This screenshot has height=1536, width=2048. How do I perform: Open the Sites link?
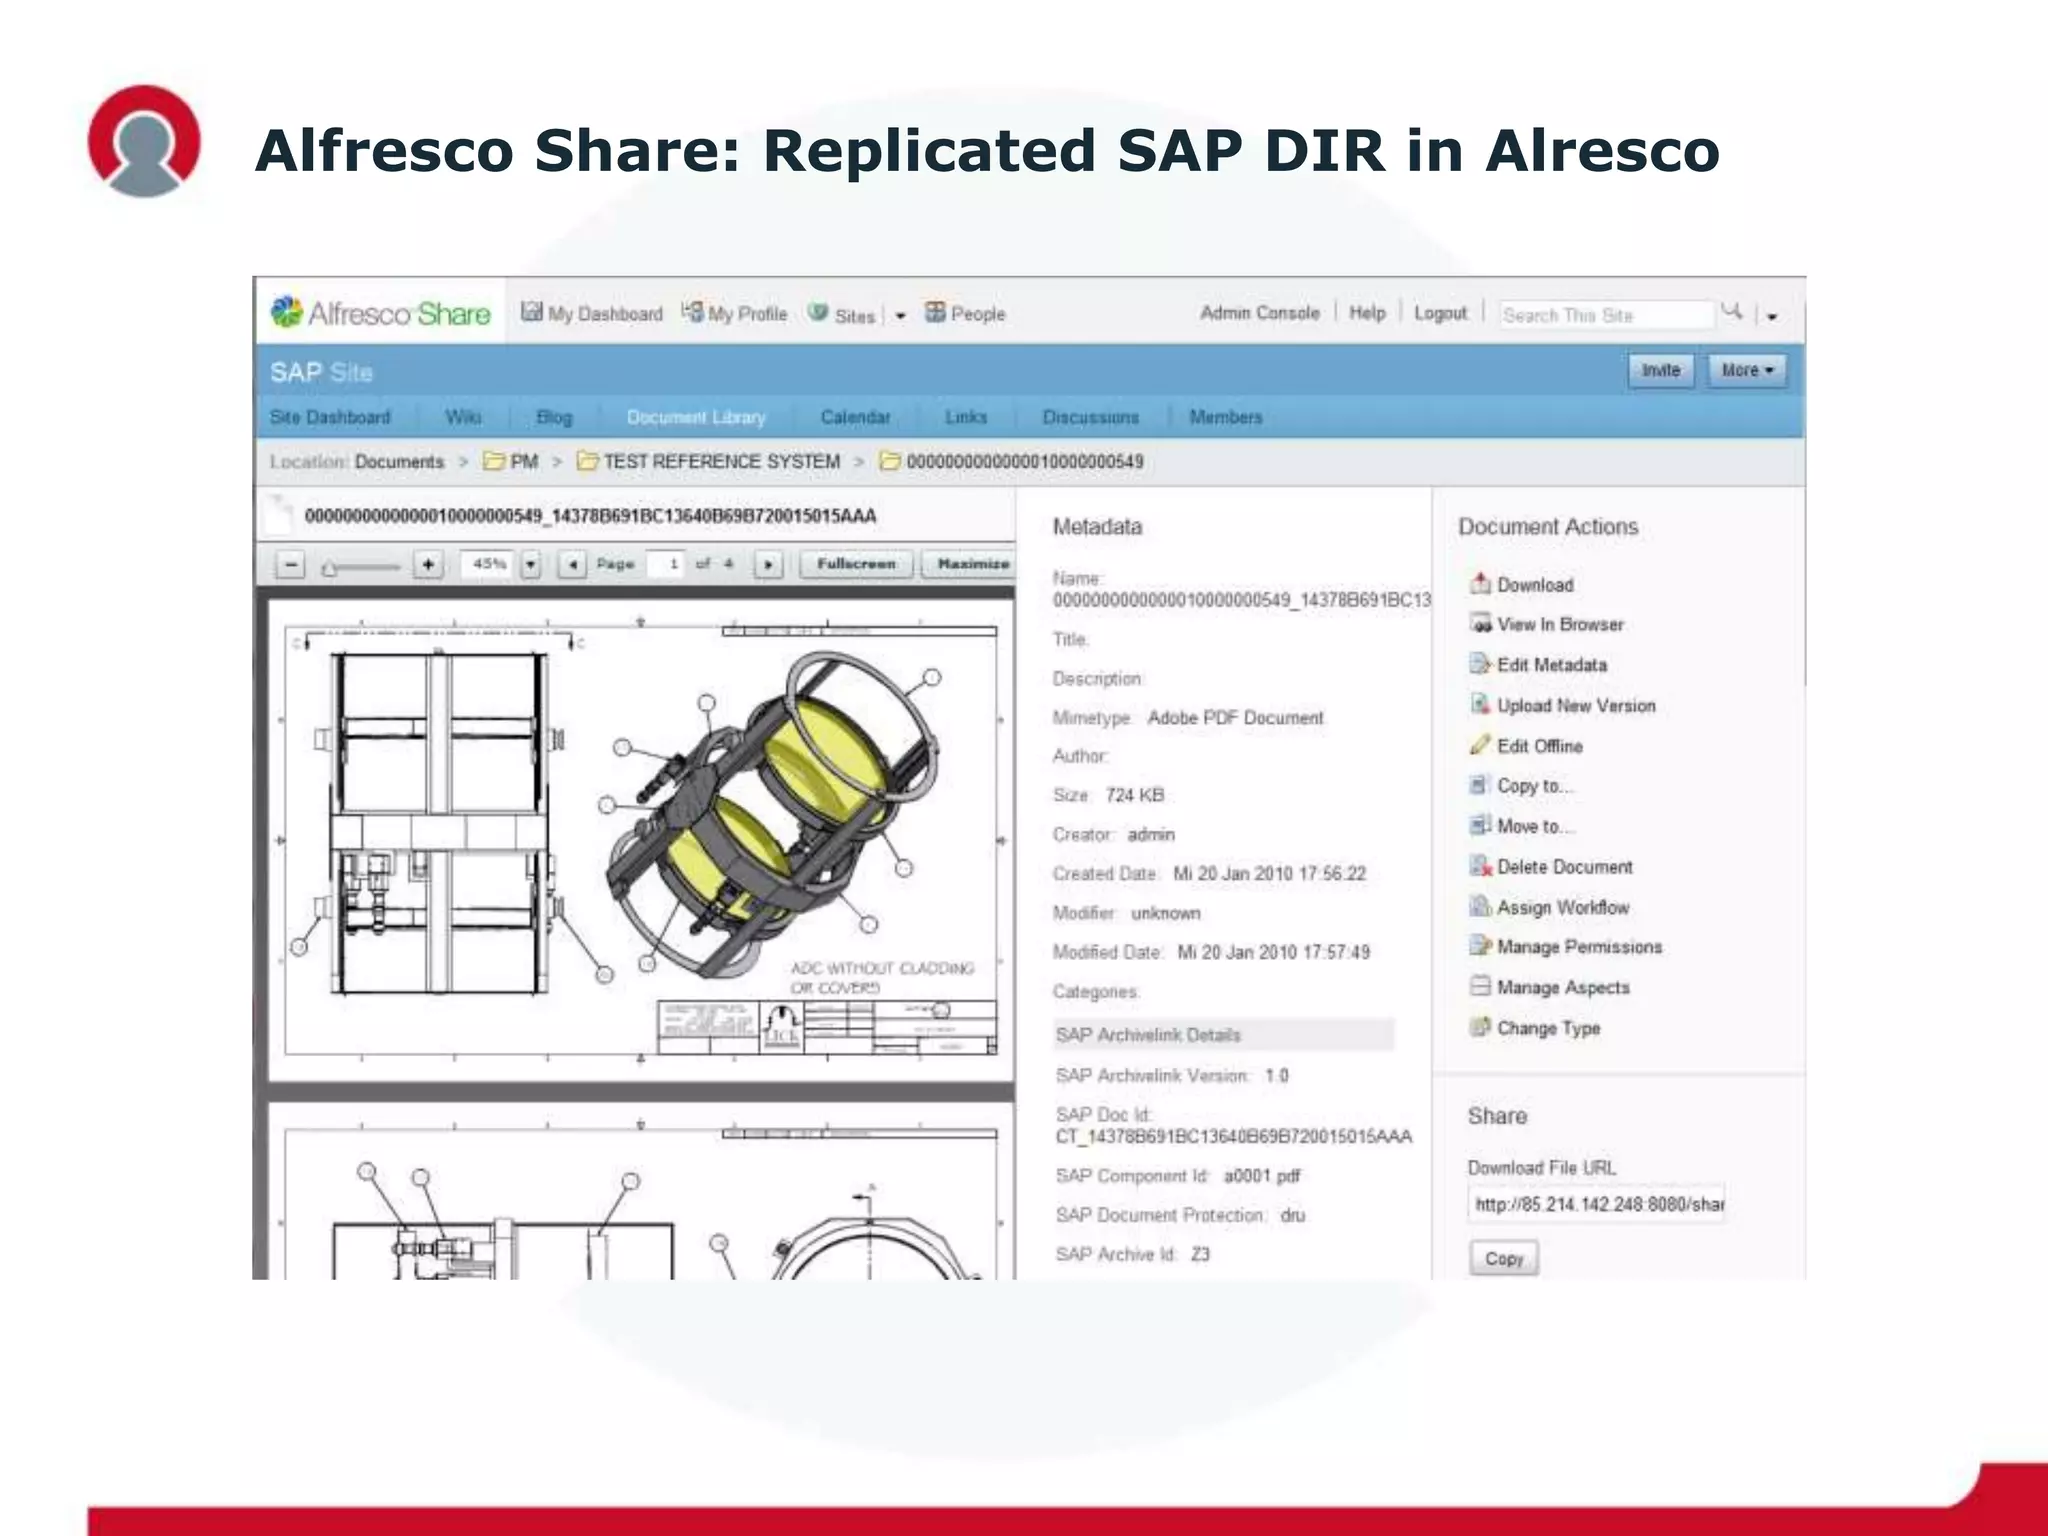842,315
